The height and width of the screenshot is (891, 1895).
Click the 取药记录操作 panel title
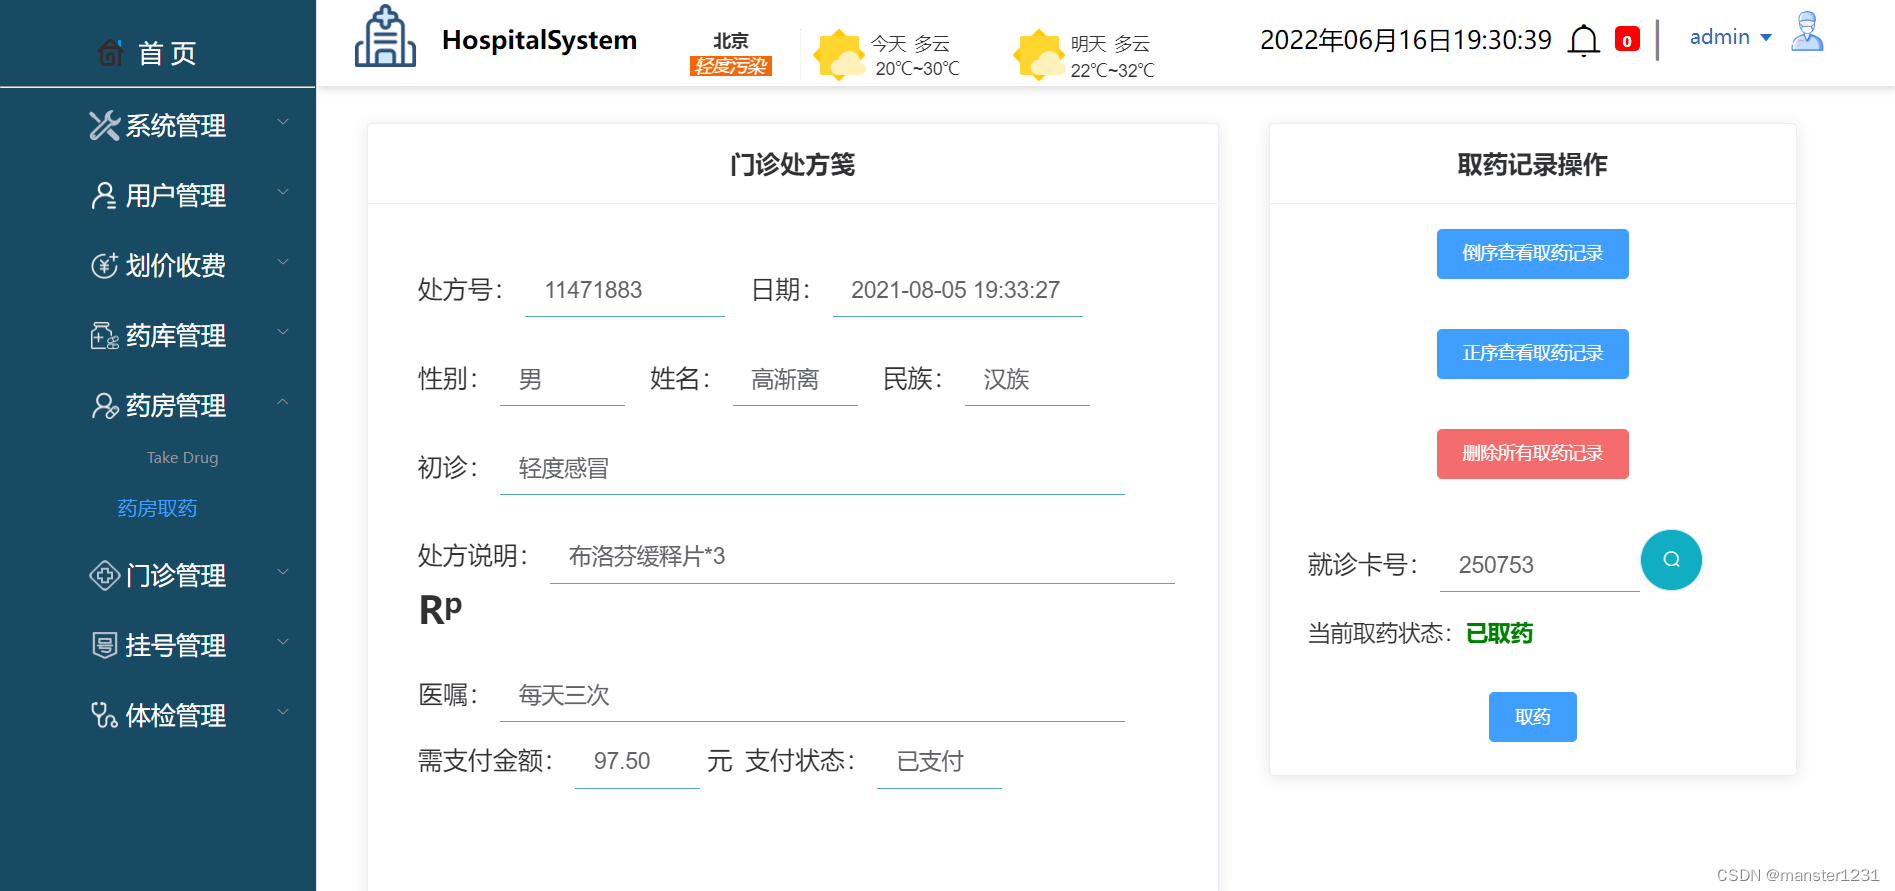click(1532, 164)
